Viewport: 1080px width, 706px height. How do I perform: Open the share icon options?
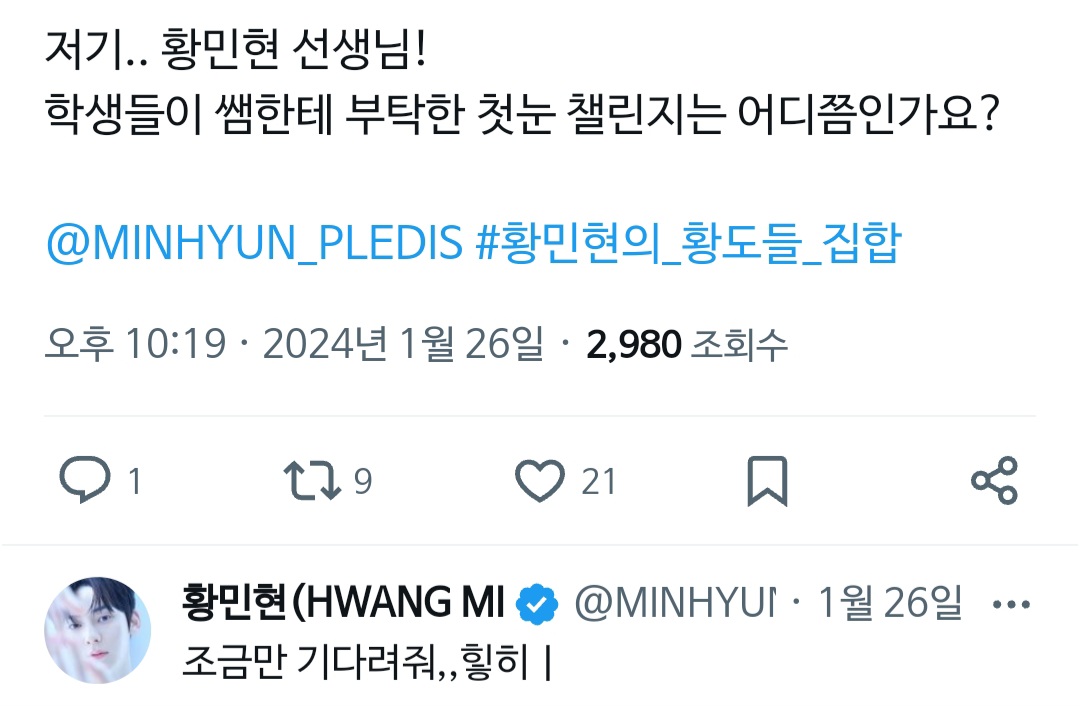995,480
